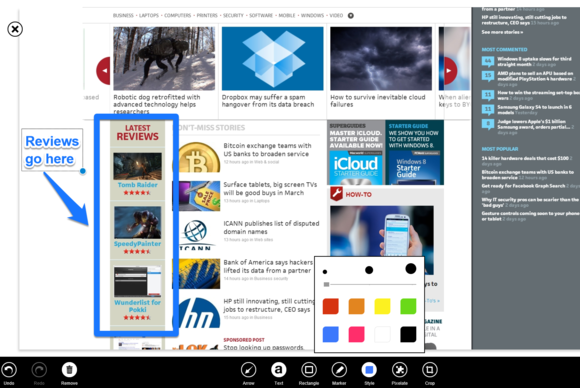Pick the largest stroke size dot
The image size is (580, 388).
[x=411, y=269]
